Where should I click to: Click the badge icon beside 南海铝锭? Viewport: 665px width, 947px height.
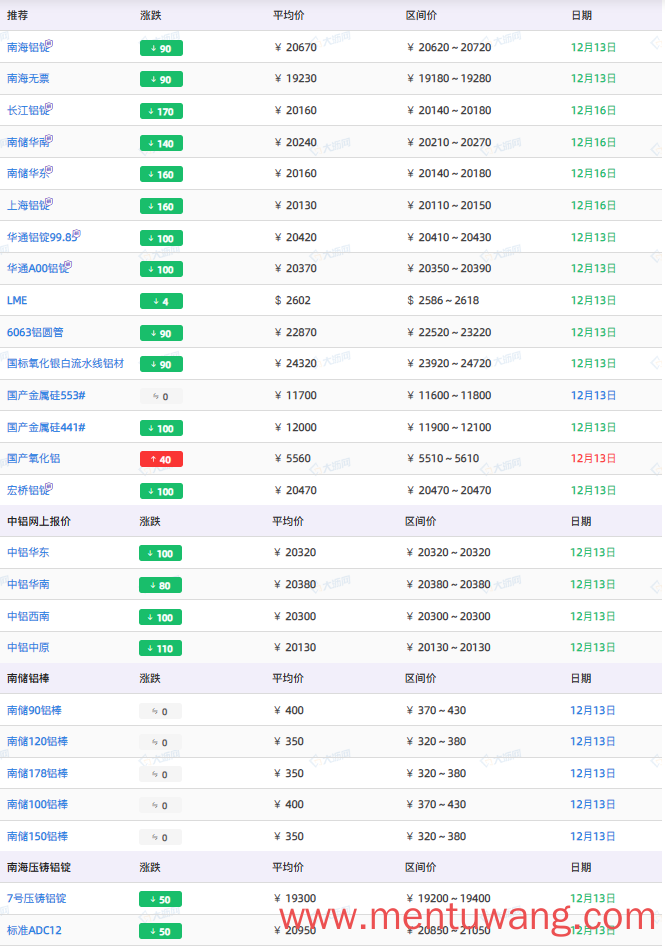click(50, 43)
